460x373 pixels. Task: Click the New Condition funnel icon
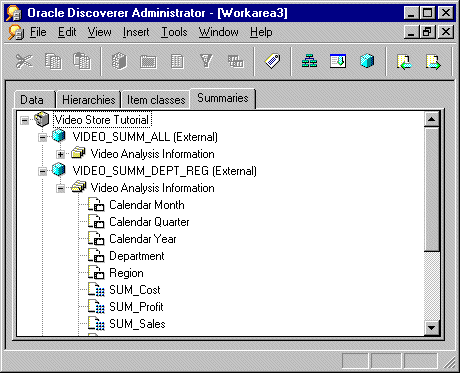click(x=206, y=62)
